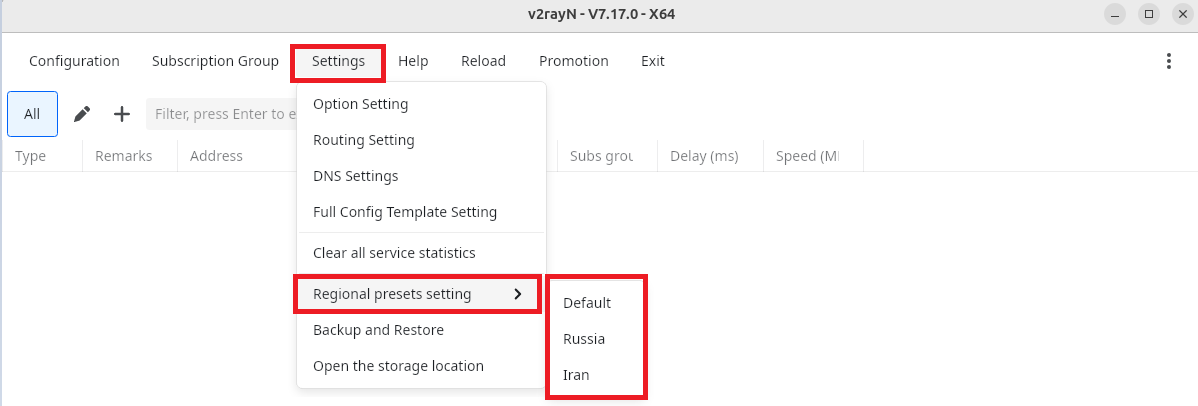Click Clear all service statistics
1198x406 pixels.
(x=394, y=253)
